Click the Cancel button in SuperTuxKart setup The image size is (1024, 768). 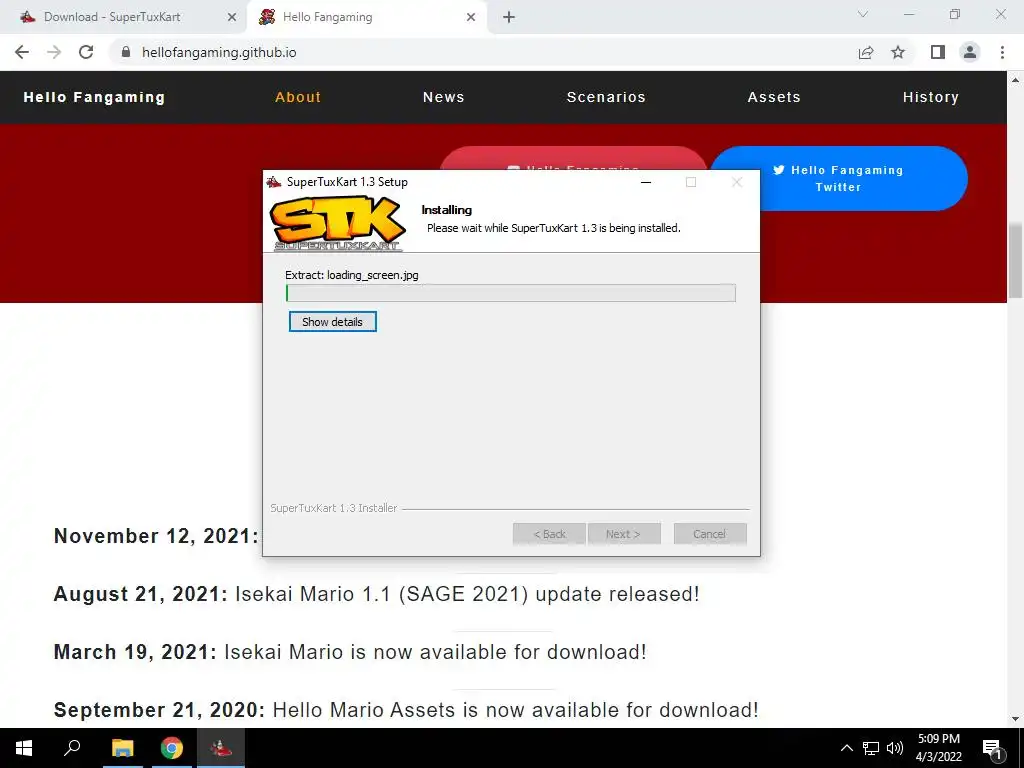tap(709, 534)
